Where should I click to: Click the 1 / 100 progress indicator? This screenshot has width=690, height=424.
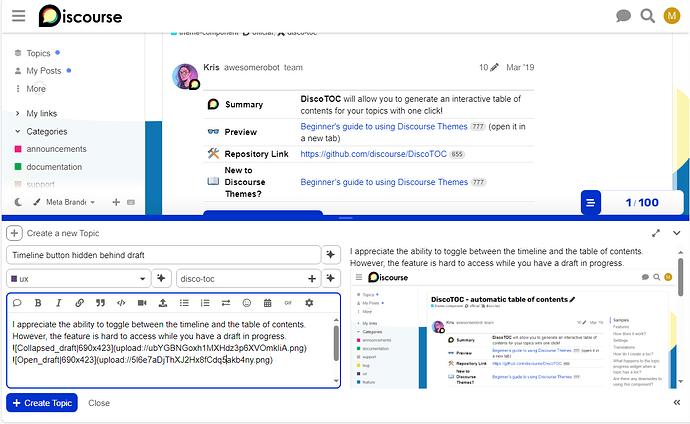[x=642, y=203]
